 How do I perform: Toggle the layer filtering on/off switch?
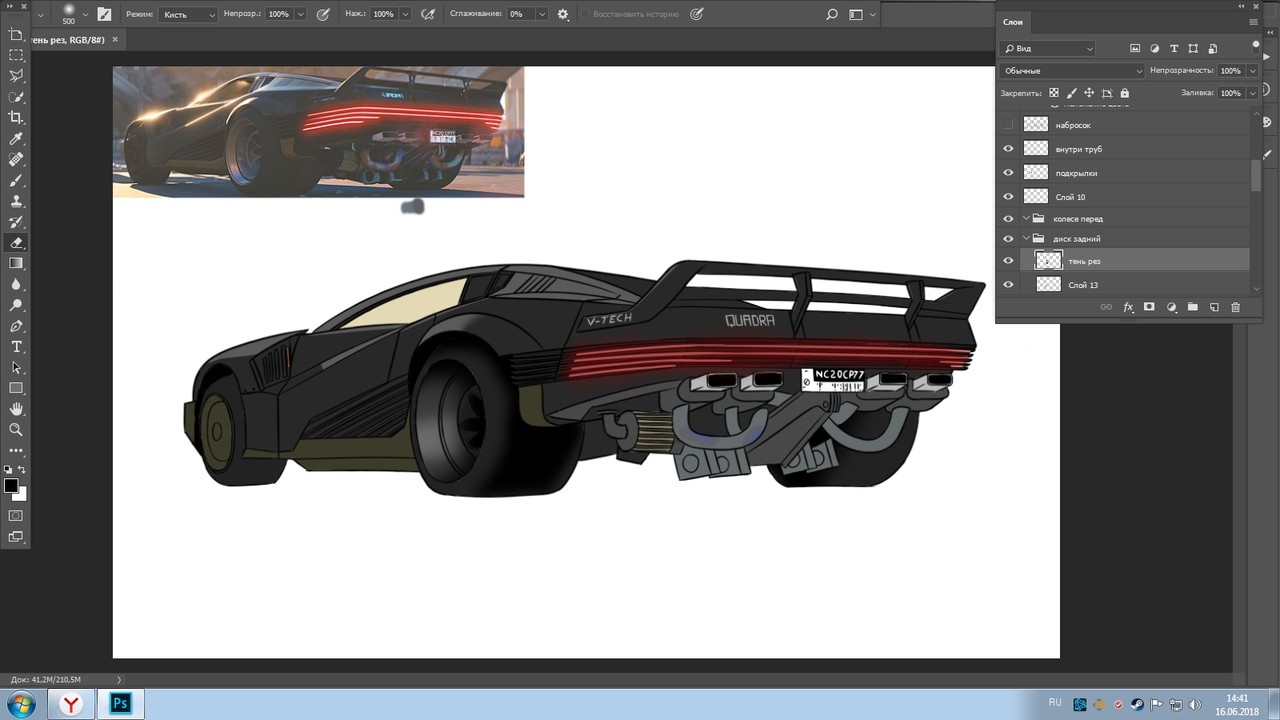click(x=1256, y=47)
